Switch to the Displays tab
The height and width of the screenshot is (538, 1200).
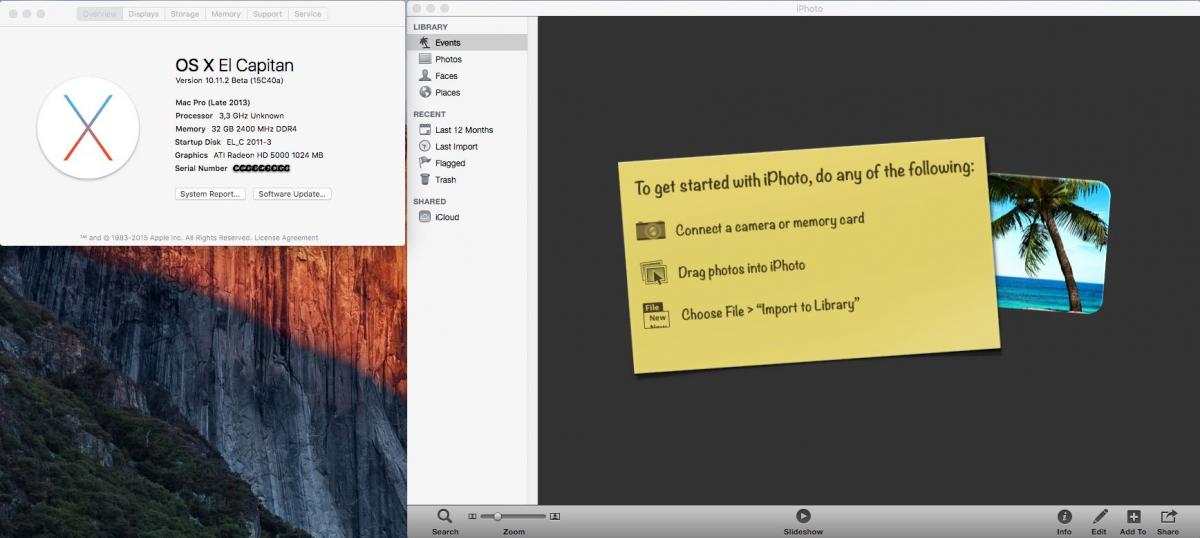pyautogui.click(x=144, y=14)
